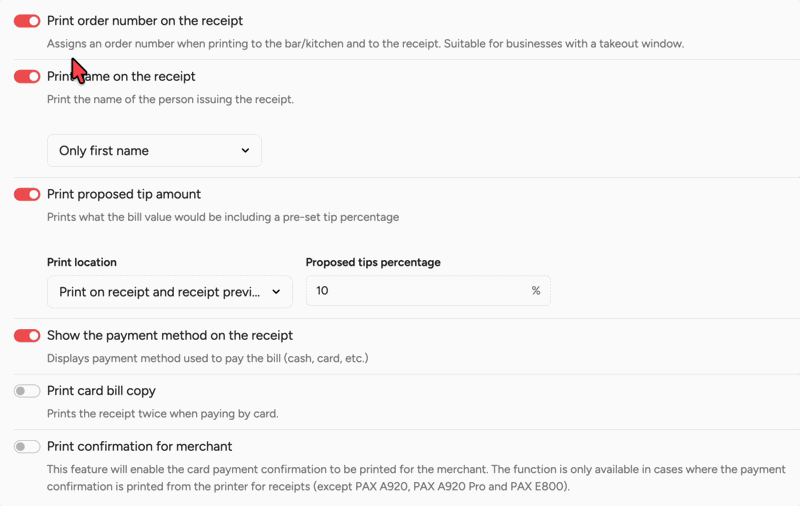Click the Print proposed tip amount label
This screenshot has height=506, width=800.
tap(124, 194)
